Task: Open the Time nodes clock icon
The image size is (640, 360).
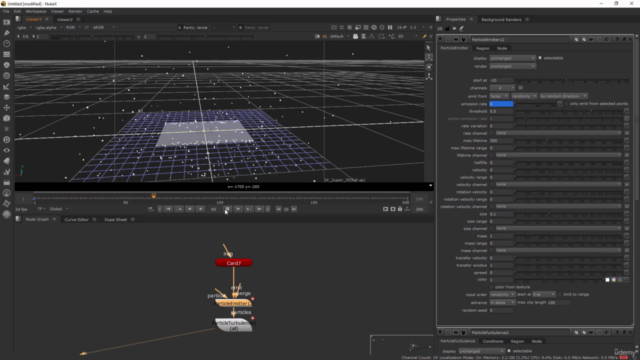Action: 7,43
